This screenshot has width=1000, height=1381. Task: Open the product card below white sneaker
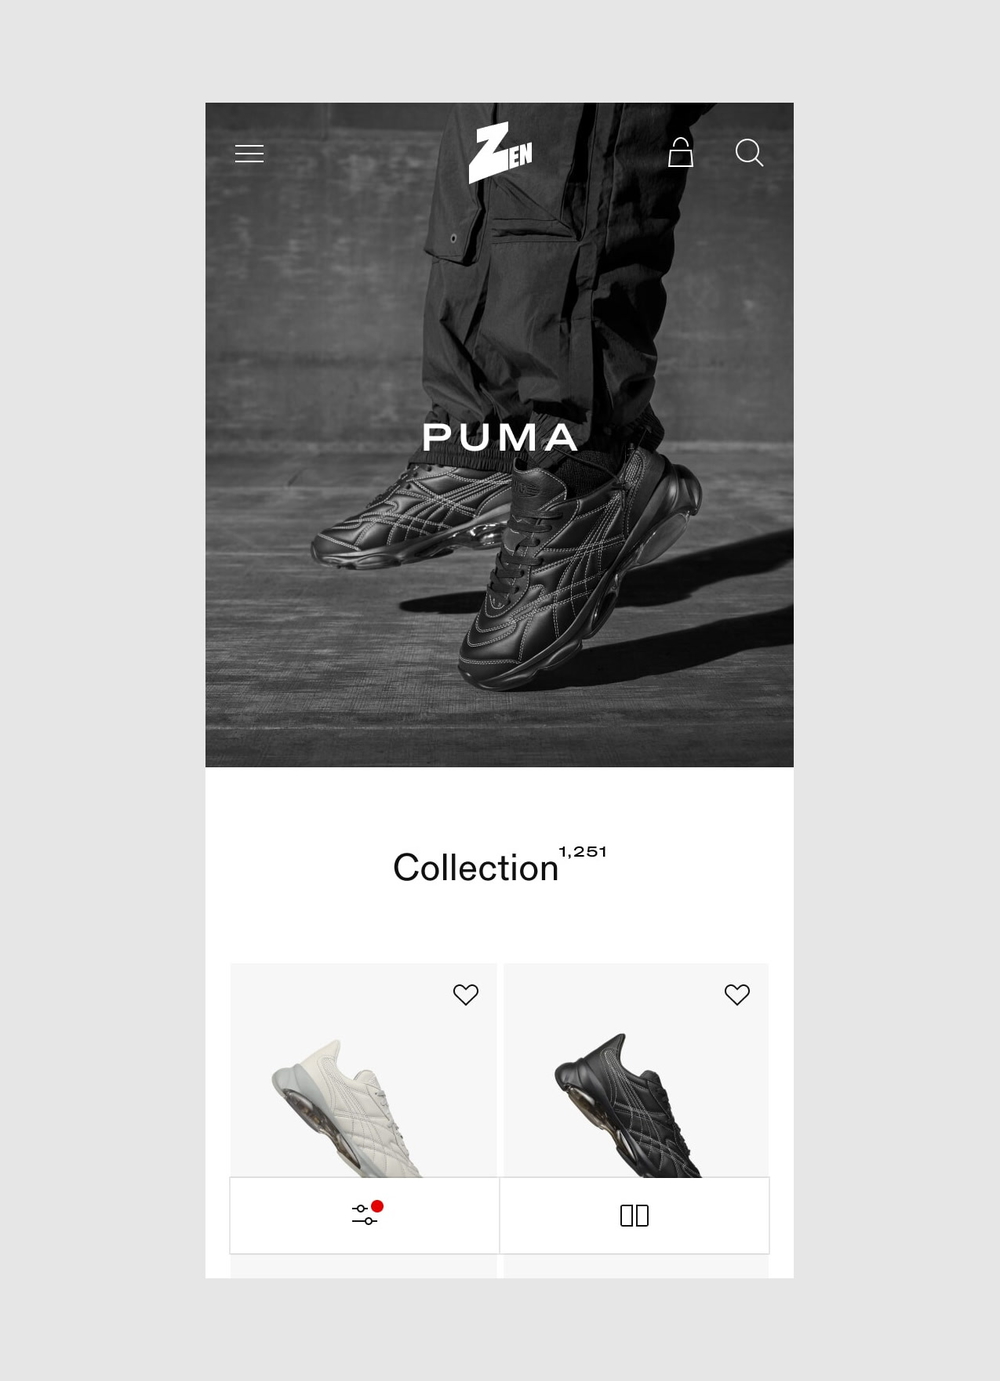tap(363, 1266)
